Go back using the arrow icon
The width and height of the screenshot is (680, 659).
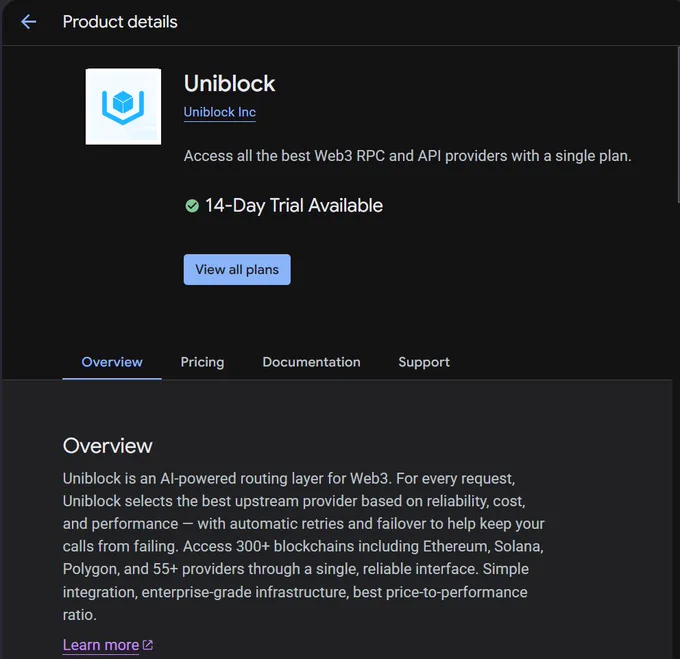[29, 22]
